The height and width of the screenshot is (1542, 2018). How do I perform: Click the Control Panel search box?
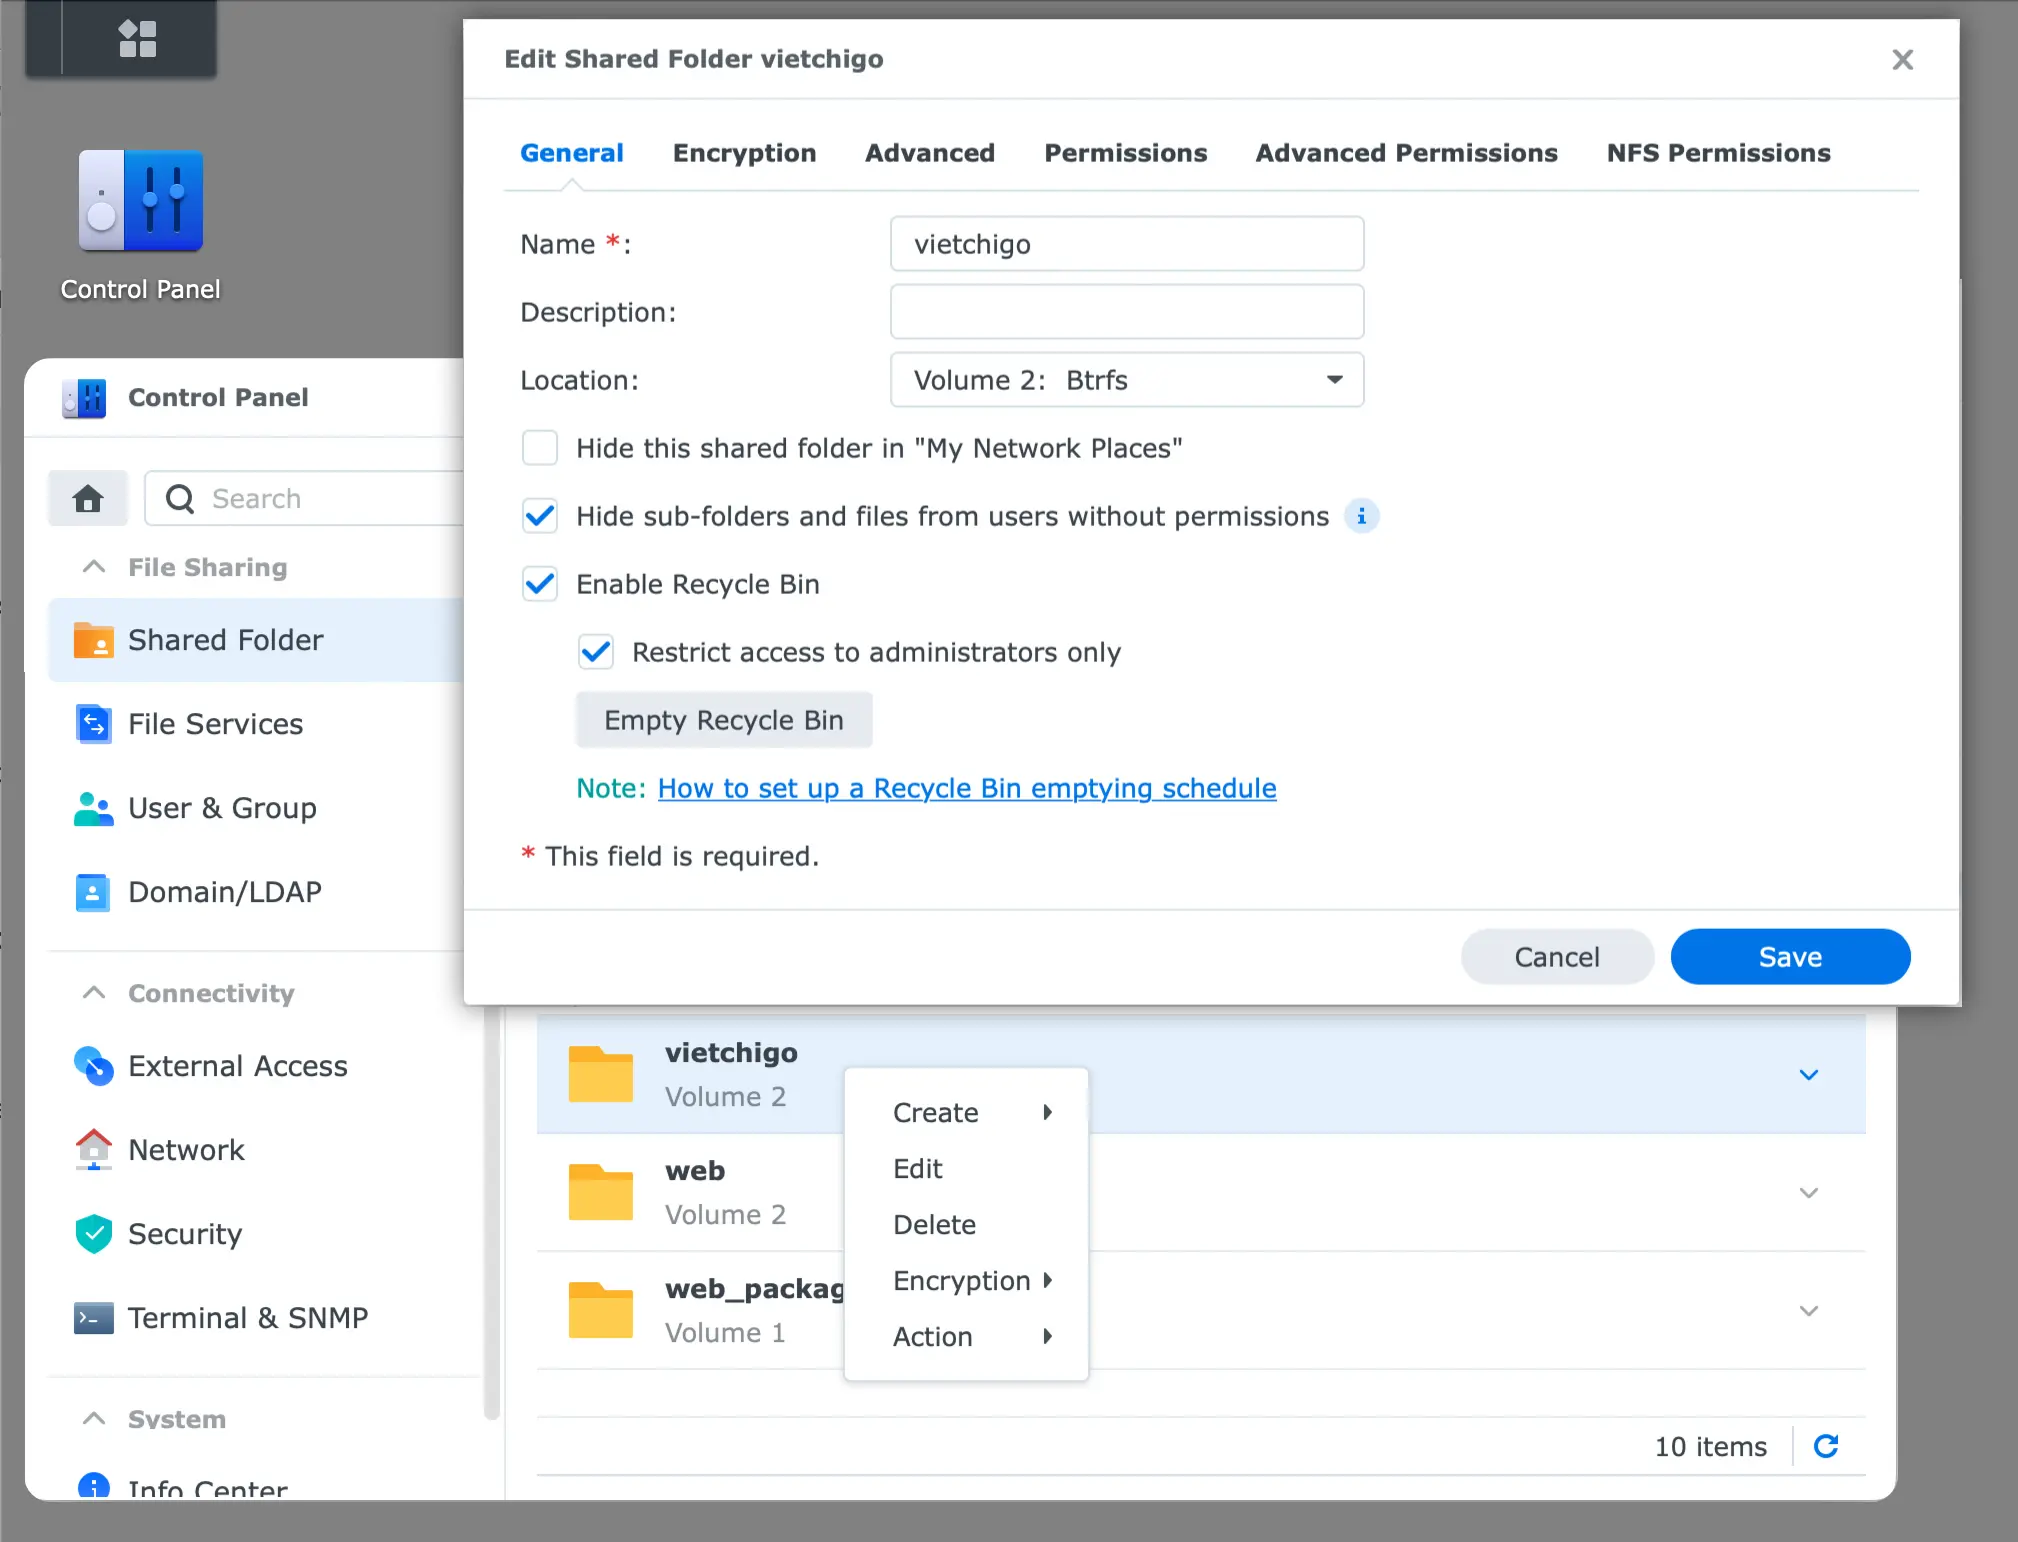[x=305, y=498]
